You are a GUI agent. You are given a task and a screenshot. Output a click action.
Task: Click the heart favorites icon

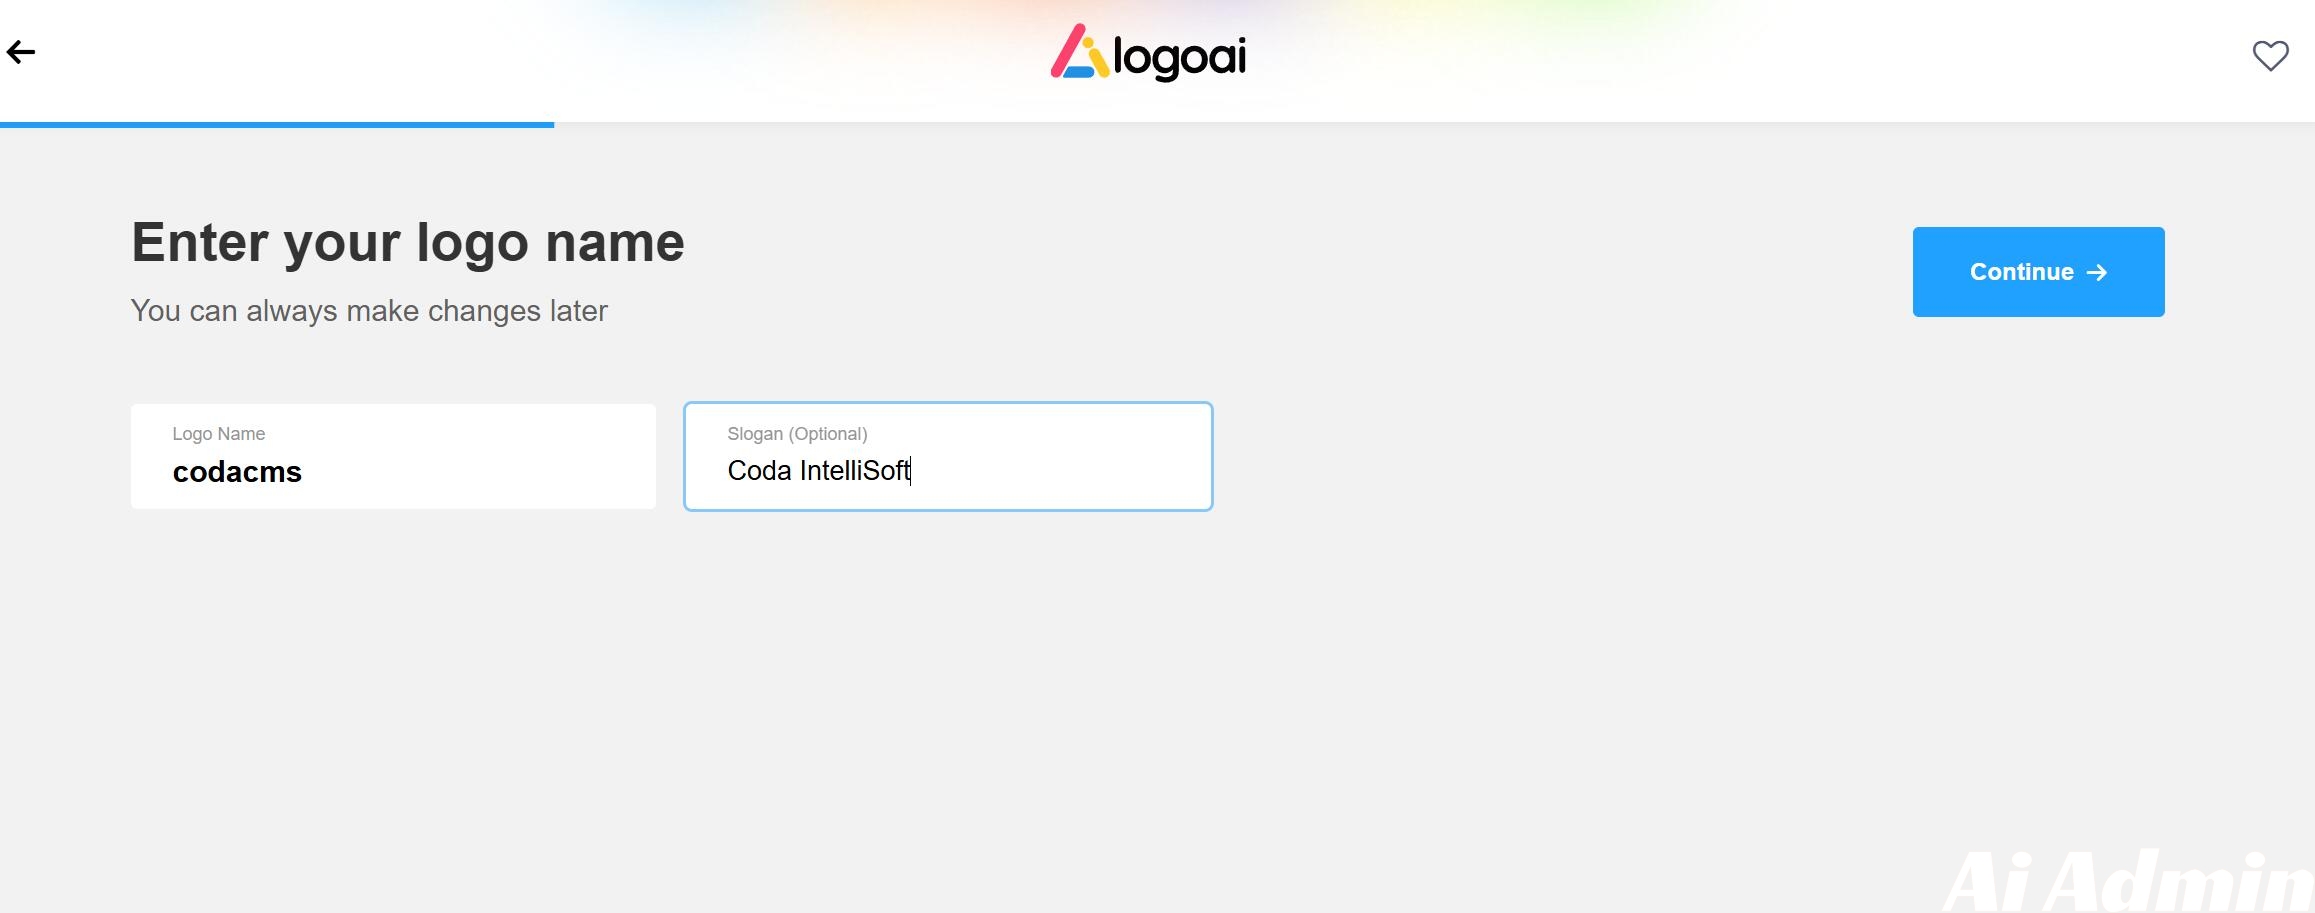coord(2270,56)
